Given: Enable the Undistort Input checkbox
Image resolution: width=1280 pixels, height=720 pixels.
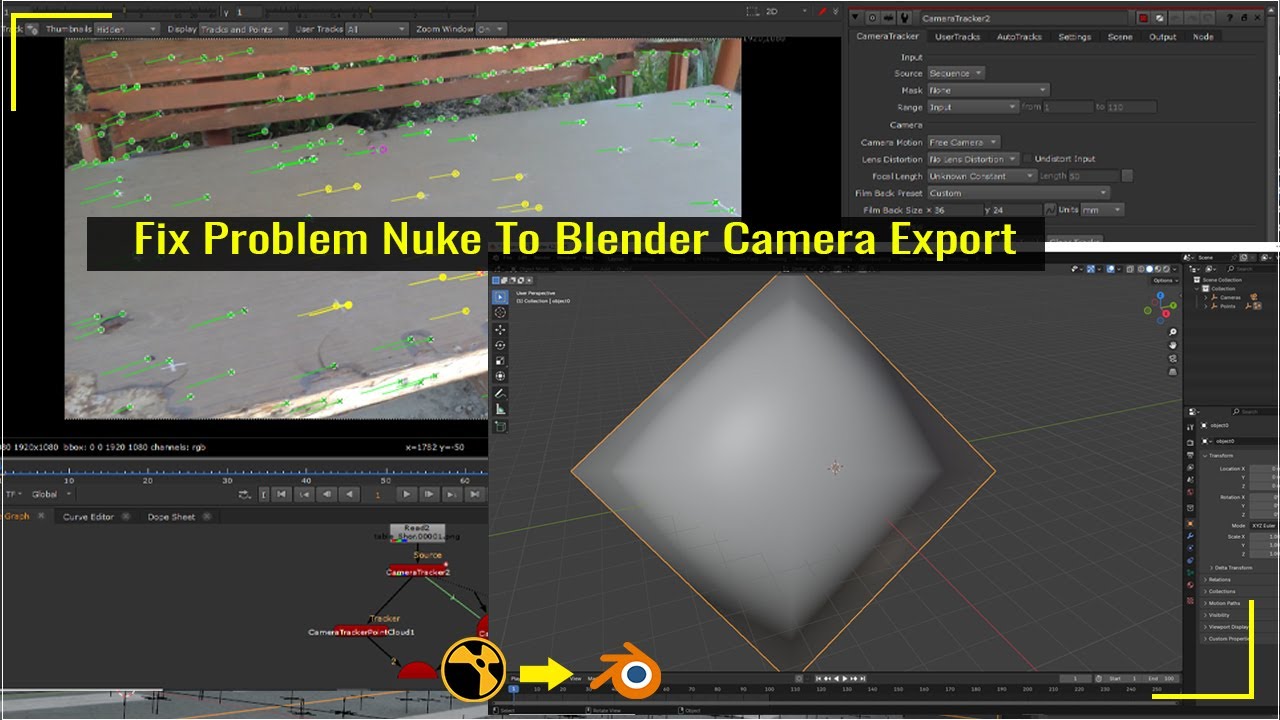Looking at the screenshot, I should coord(1027,159).
